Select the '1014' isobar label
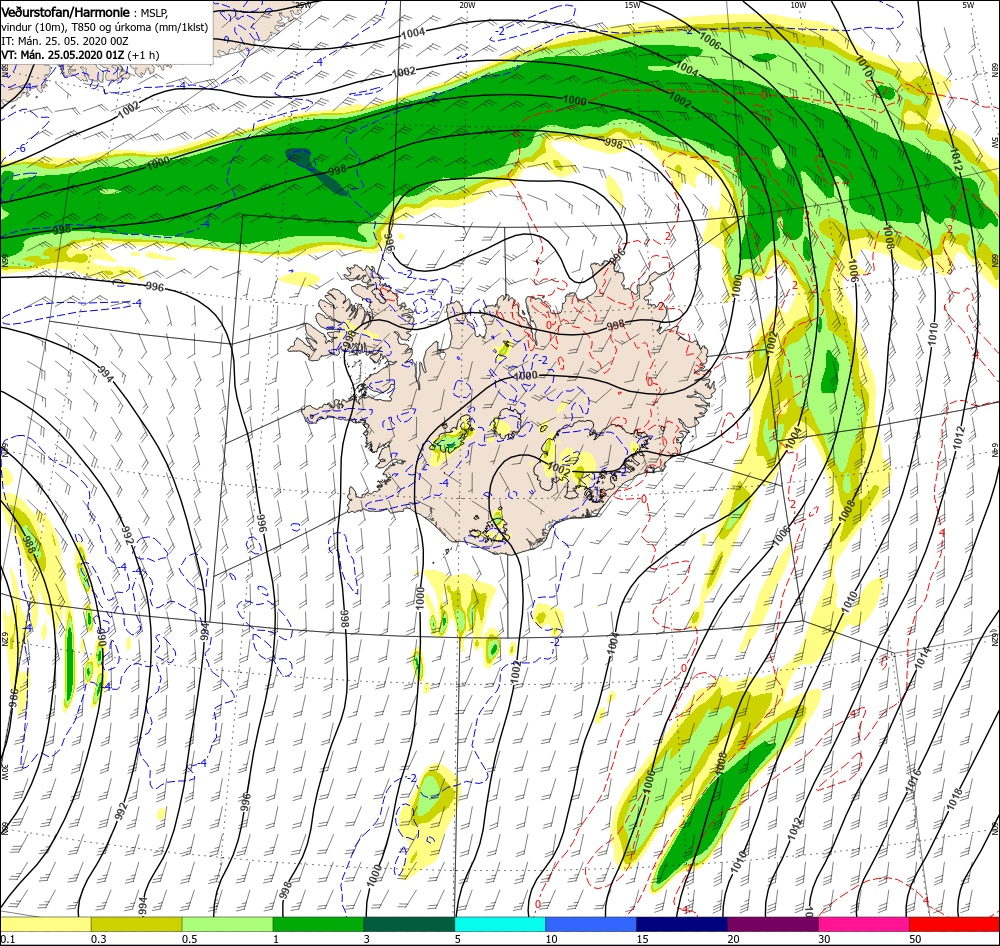The height and width of the screenshot is (946, 1000). click(x=925, y=656)
